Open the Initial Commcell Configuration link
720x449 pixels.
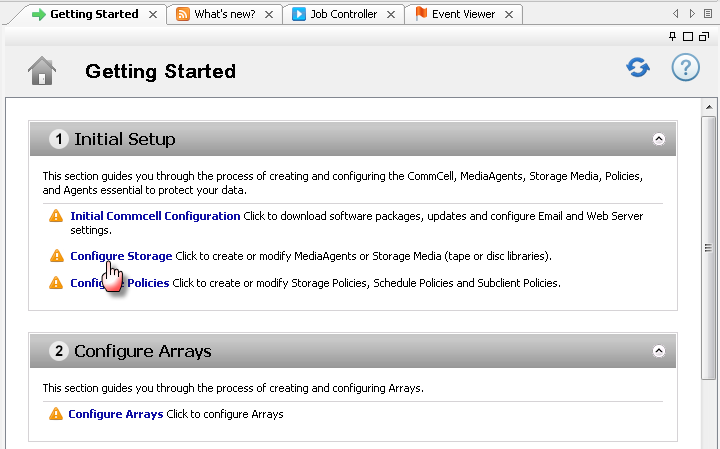coord(155,216)
